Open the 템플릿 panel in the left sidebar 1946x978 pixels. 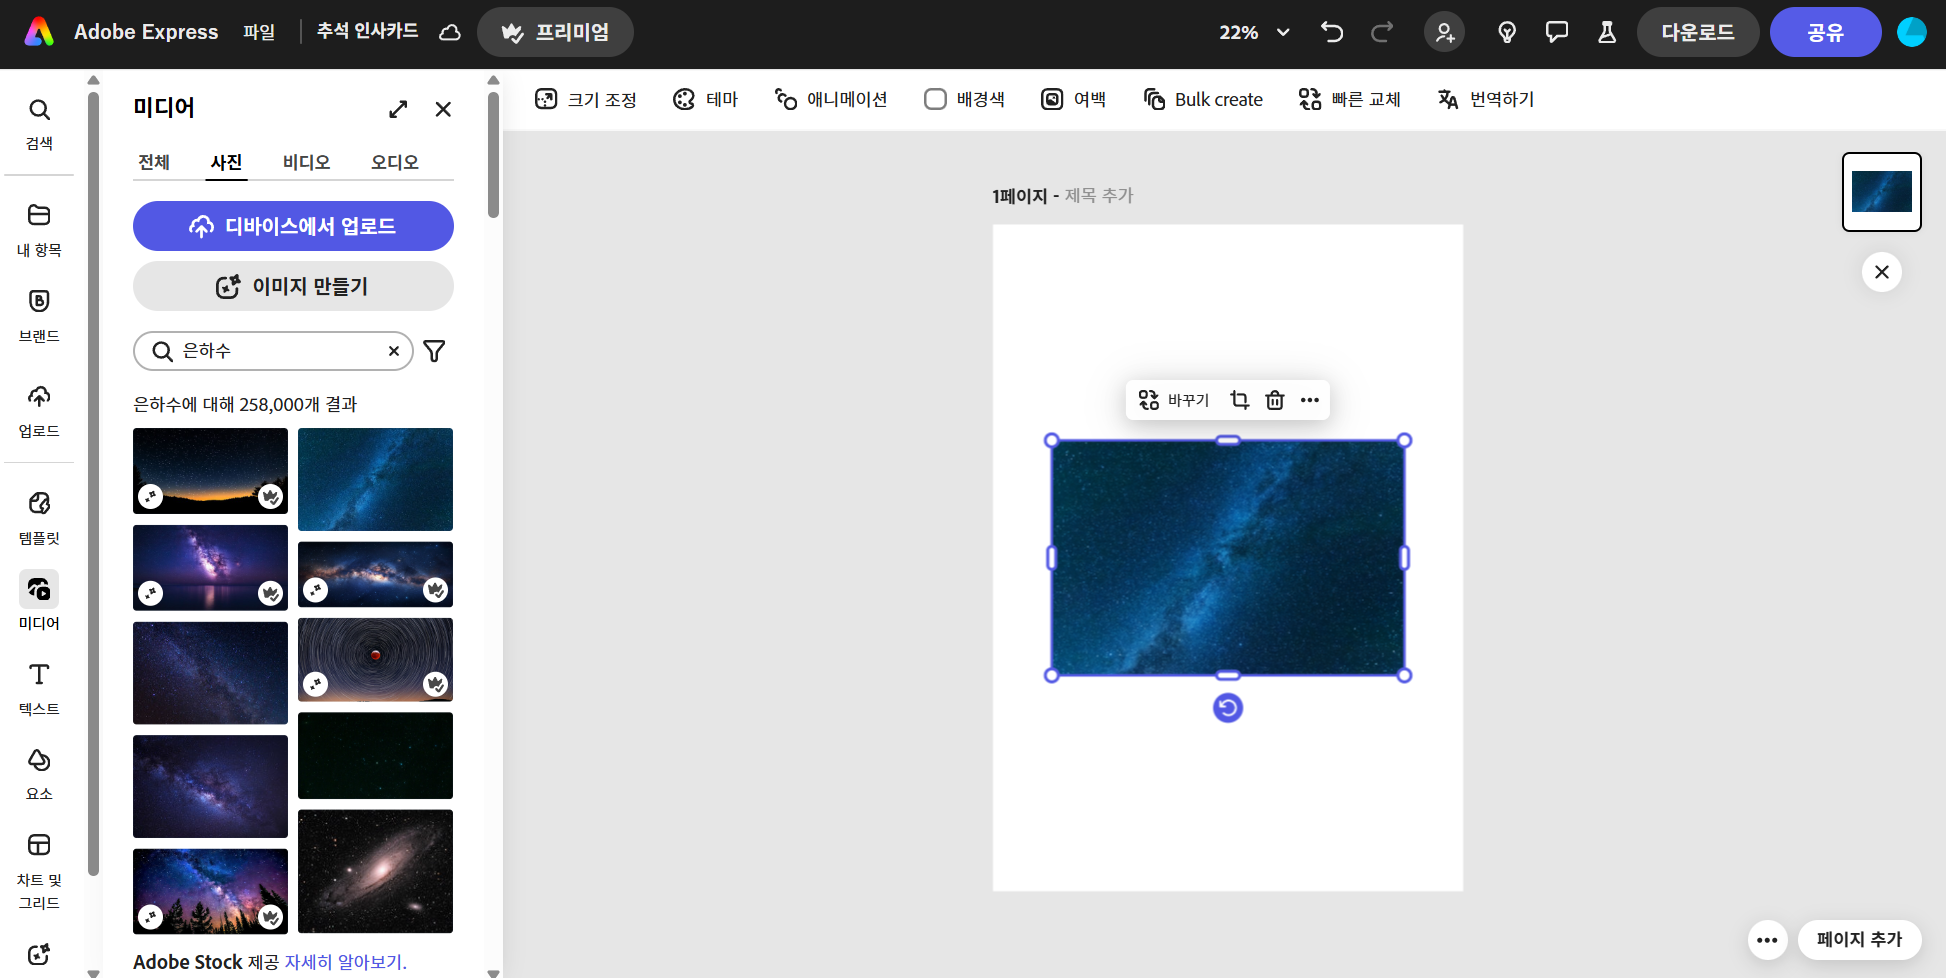pyautogui.click(x=38, y=516)
